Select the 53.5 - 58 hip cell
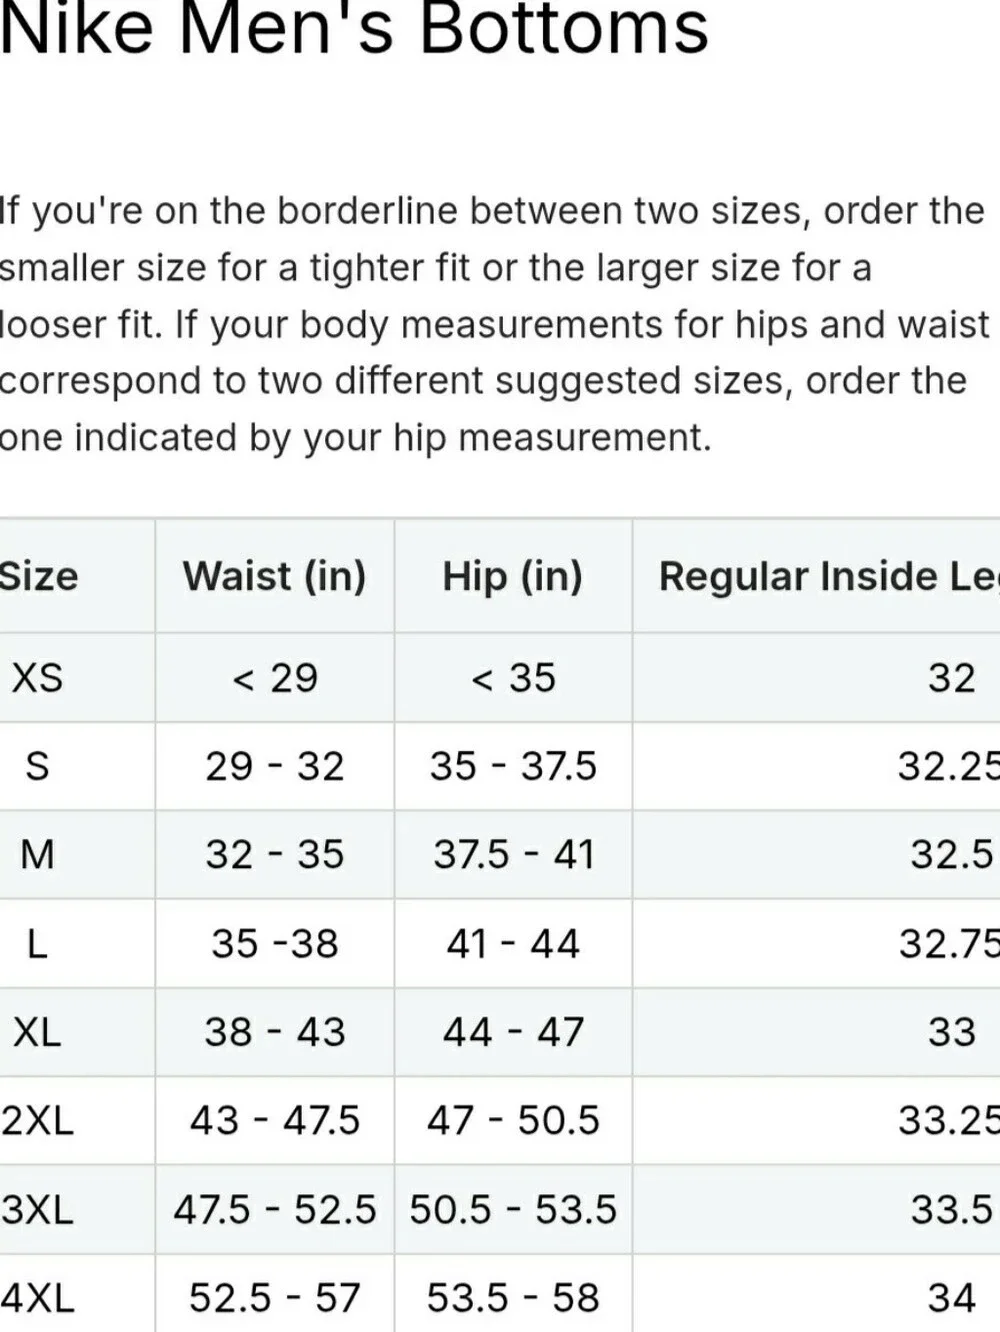 click(x=513, y=1298)
